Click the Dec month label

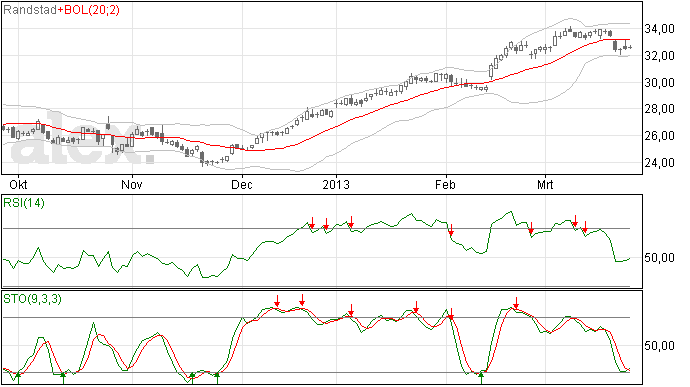coord(242,184)
